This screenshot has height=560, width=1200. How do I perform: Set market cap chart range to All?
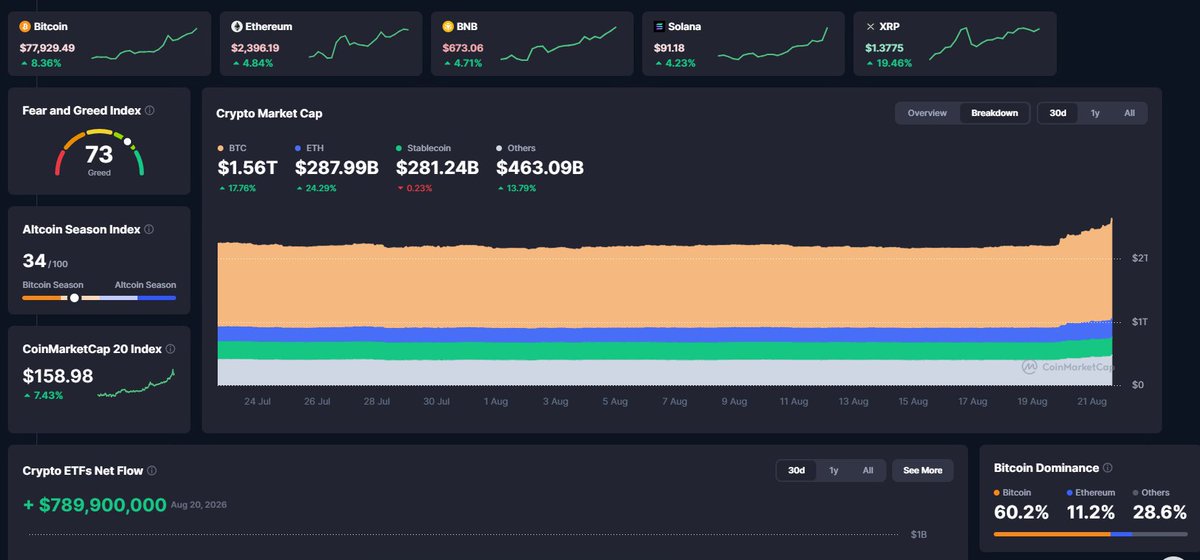1129,113
